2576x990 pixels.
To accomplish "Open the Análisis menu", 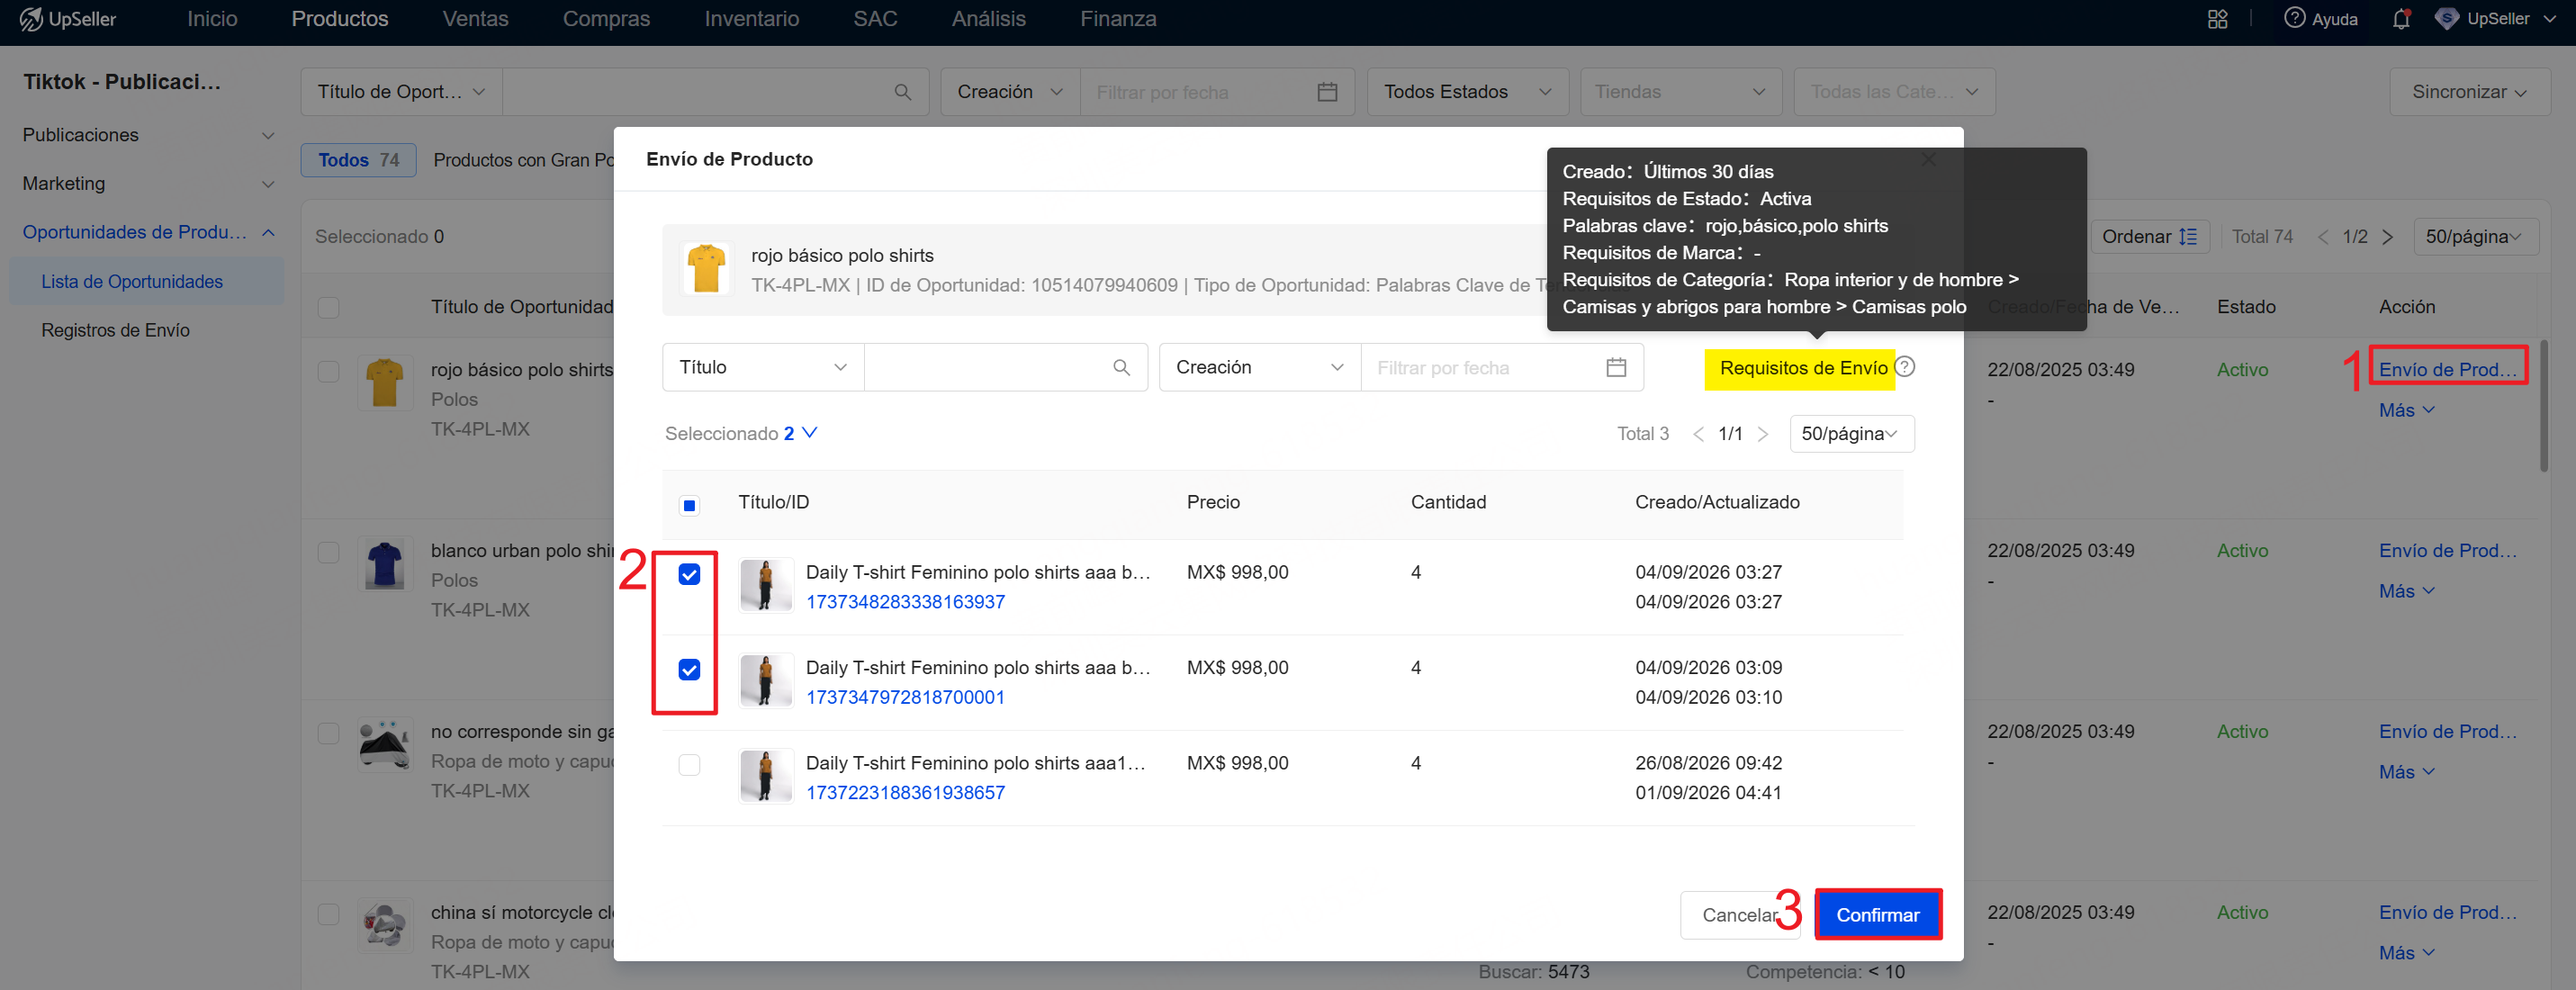I will click(989, 19).
